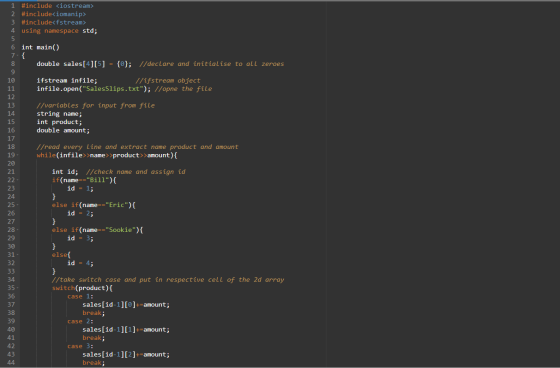Click comment "//variables for input from file"
This screenshot has height=368, width=560.
point(95,105)
